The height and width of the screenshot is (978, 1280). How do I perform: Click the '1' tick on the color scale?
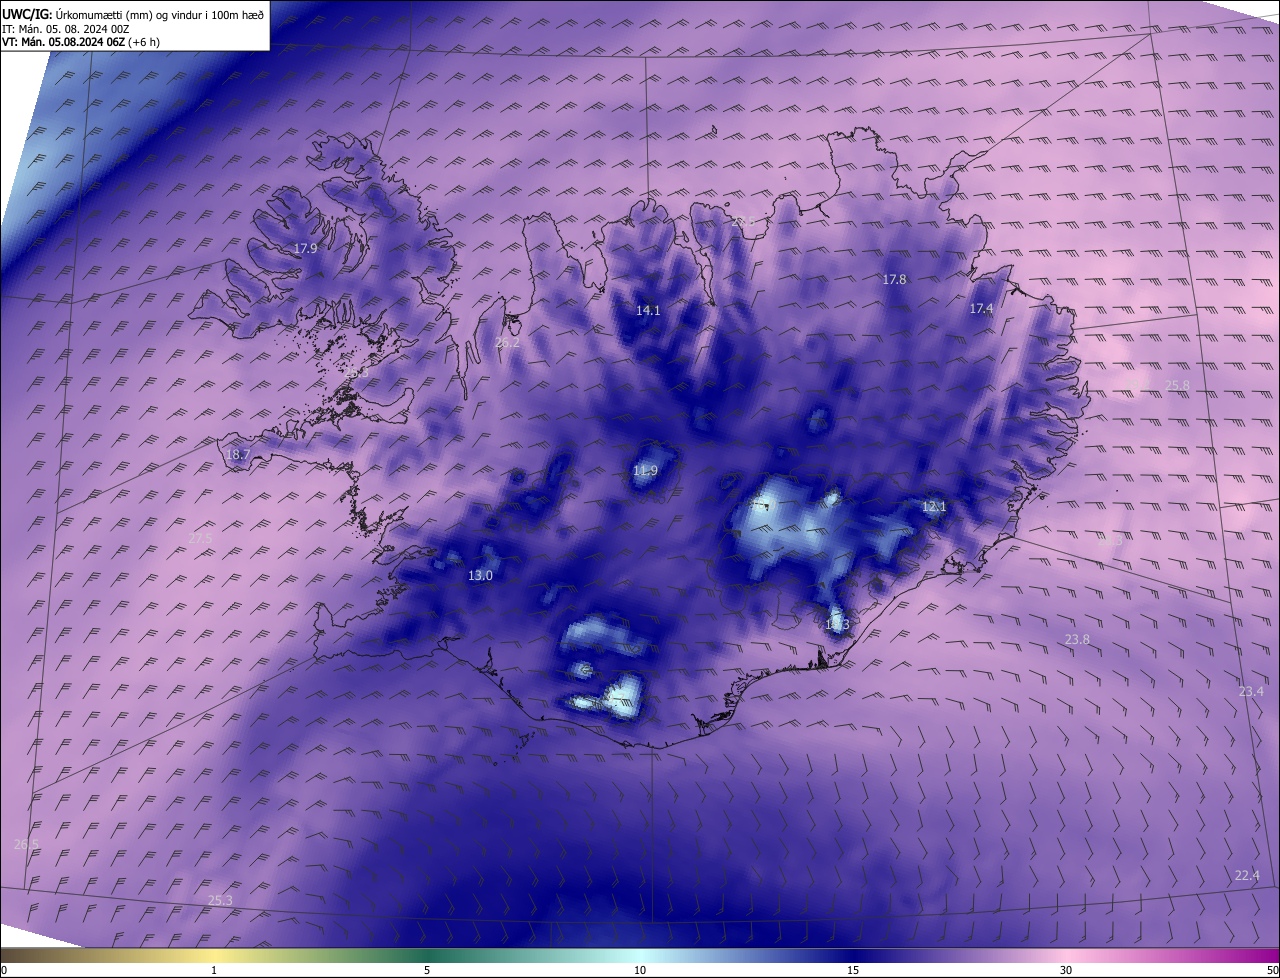click(x=214, y=971)
